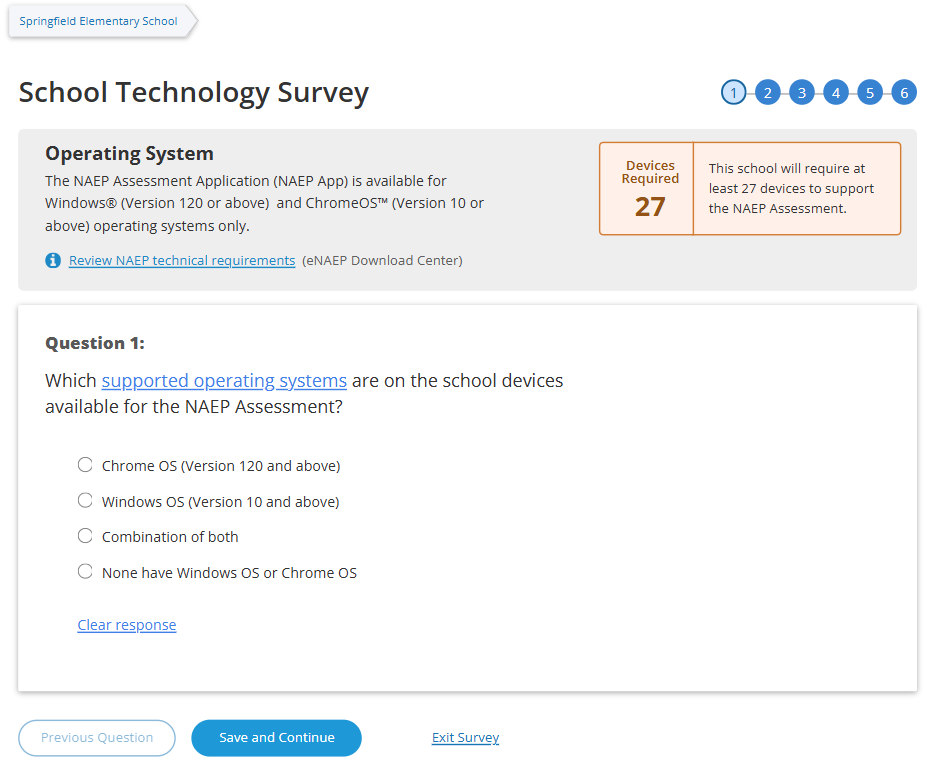Select step 5 in the progress bar
This screenshot has width=931, height=761.
click(869, 93)
